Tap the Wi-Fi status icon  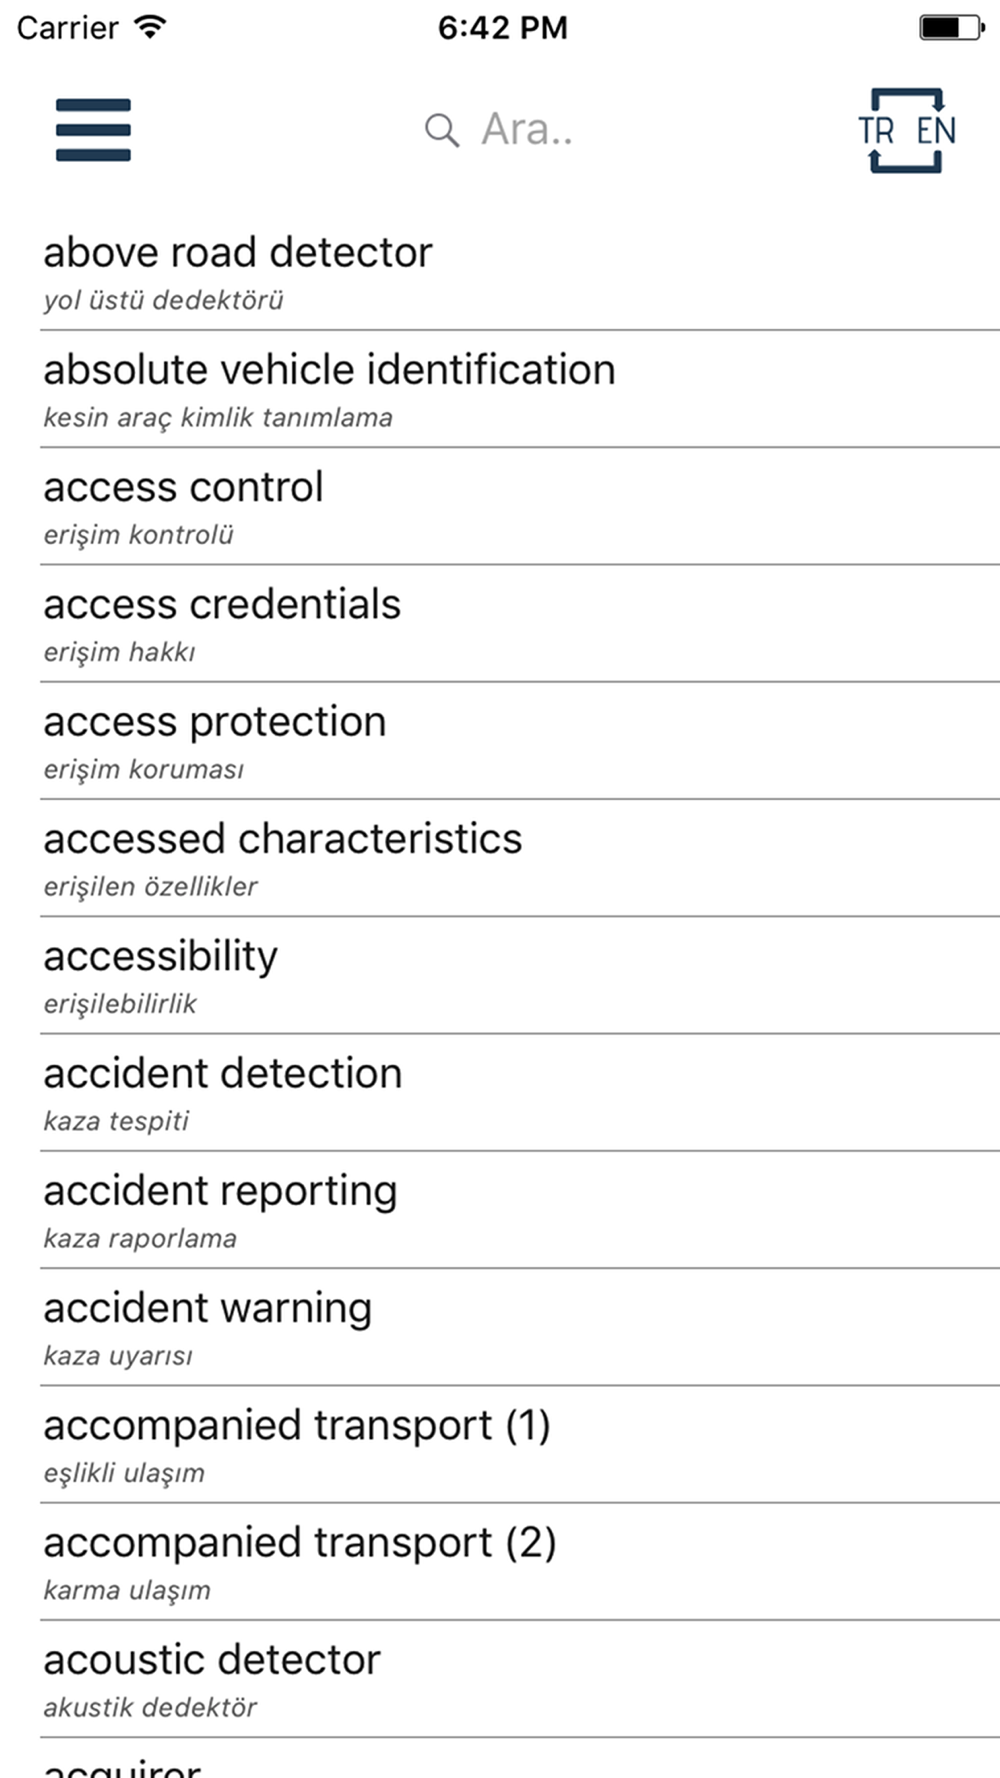click(150, 27)
